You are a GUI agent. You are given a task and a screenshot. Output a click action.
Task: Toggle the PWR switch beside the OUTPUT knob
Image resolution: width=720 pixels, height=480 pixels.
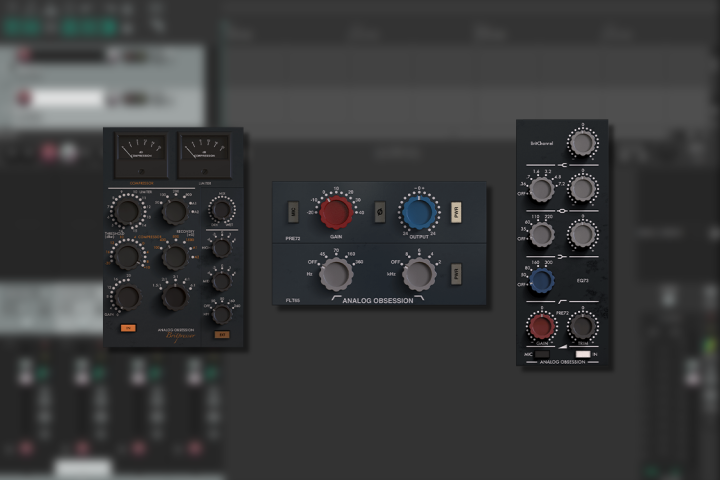[455, 212]
